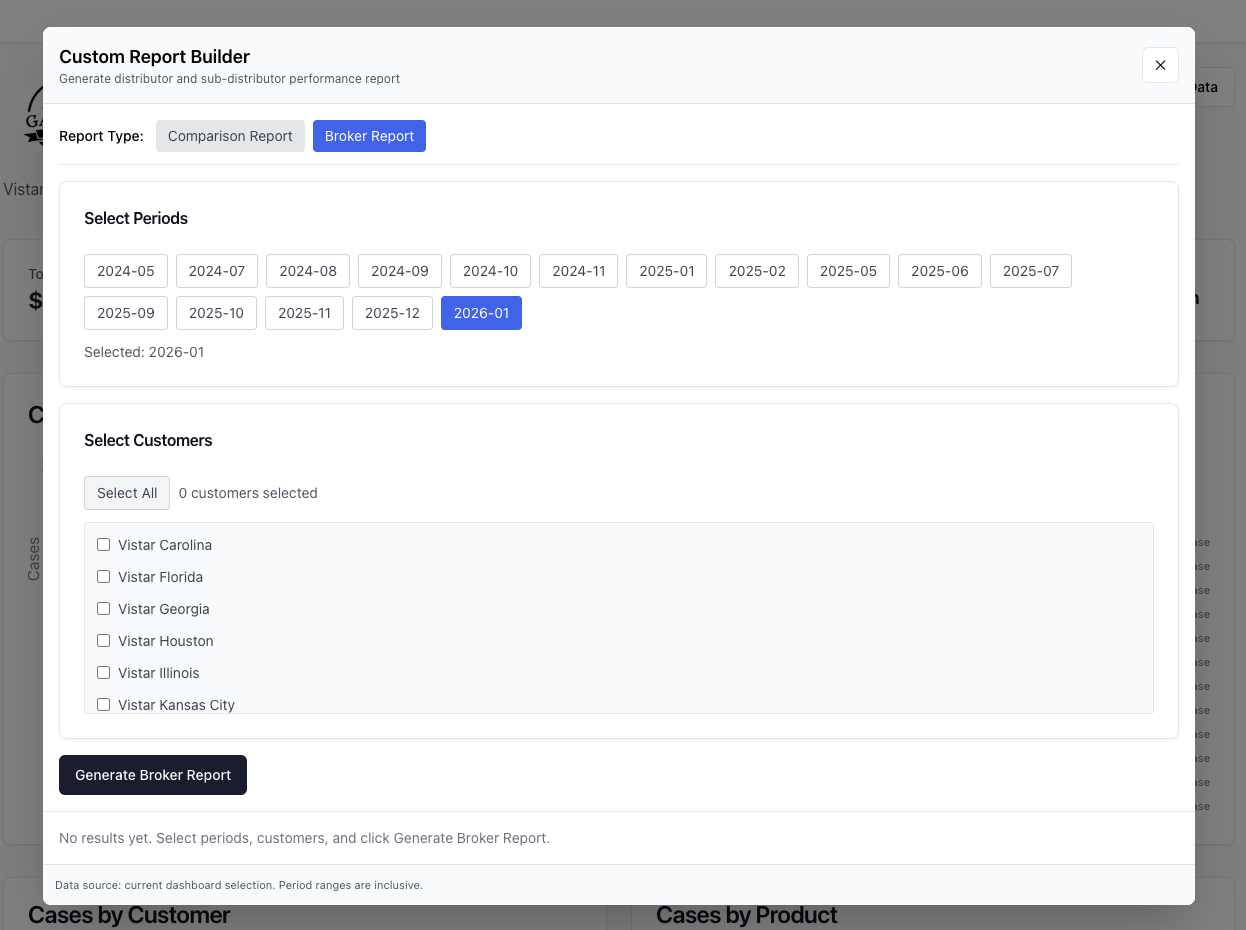Image resolution: width=1246 pixels, height=930 pixels.
Task: Select period 2024-11
Action: [x=578, y=271]
